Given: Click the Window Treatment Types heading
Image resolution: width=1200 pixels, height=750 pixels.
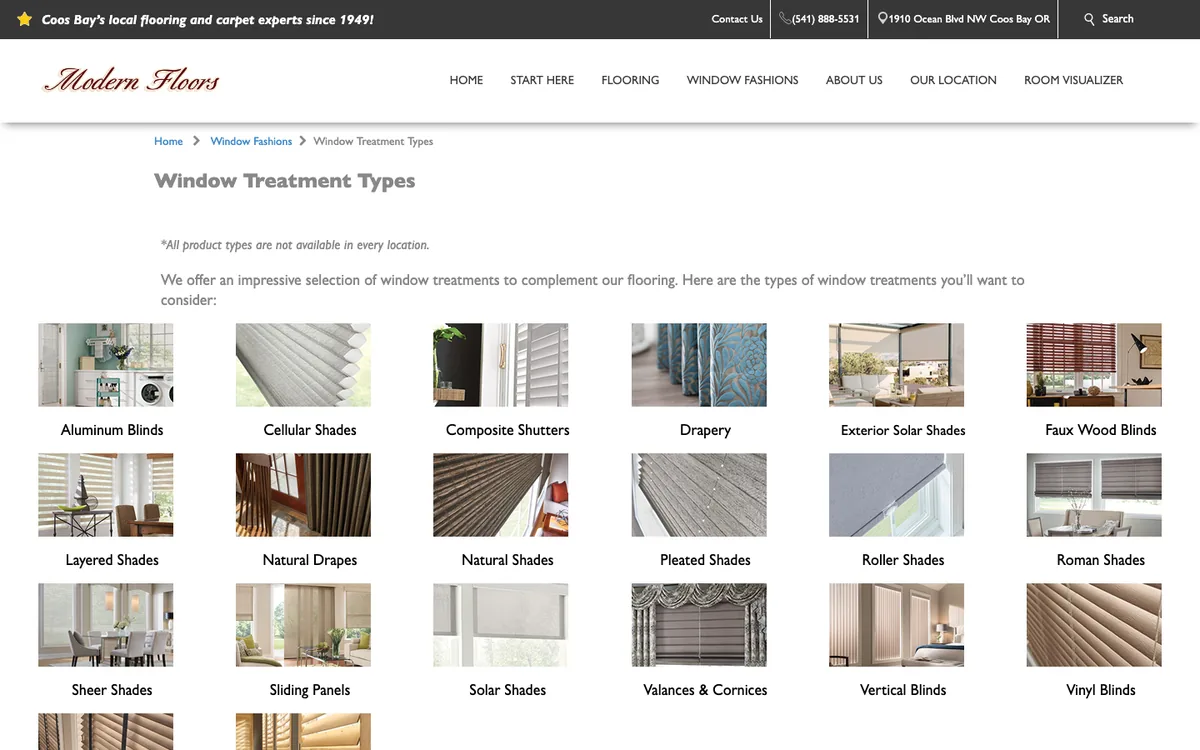Looking at the screenshot, I should click(285, 181).
